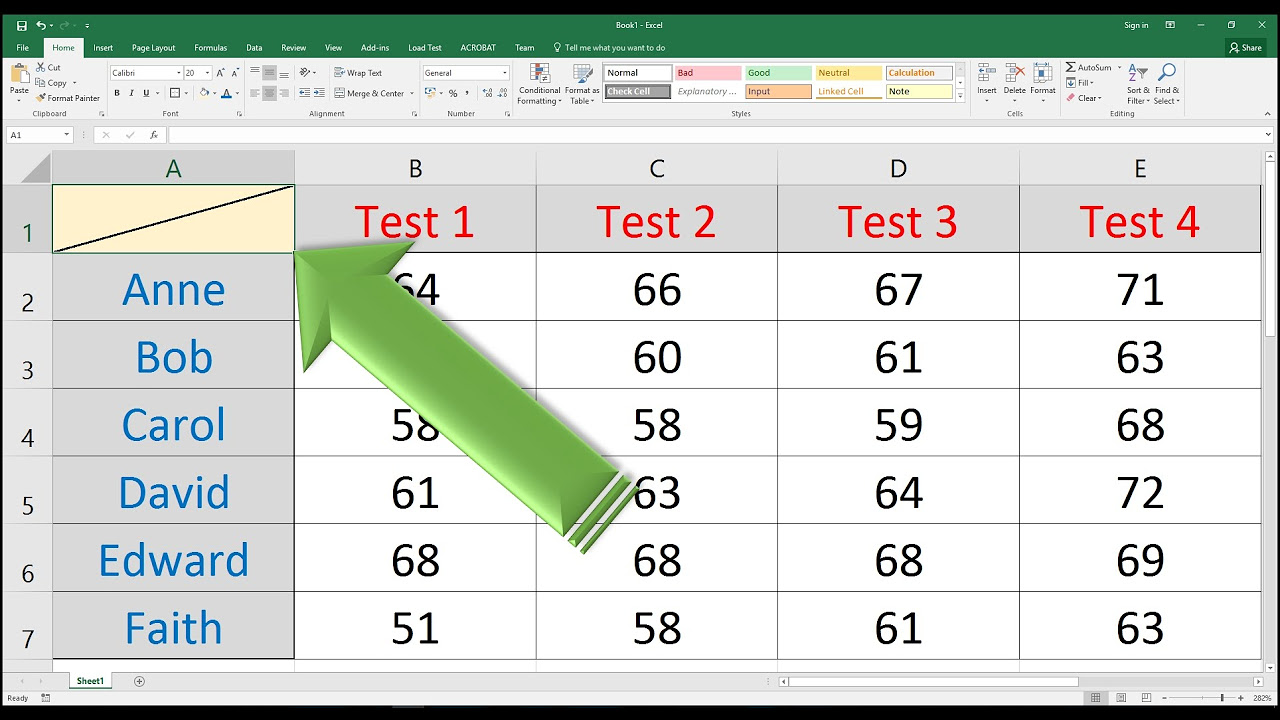Click the Save icon in quick access toolbar

[x=22, y=25]
